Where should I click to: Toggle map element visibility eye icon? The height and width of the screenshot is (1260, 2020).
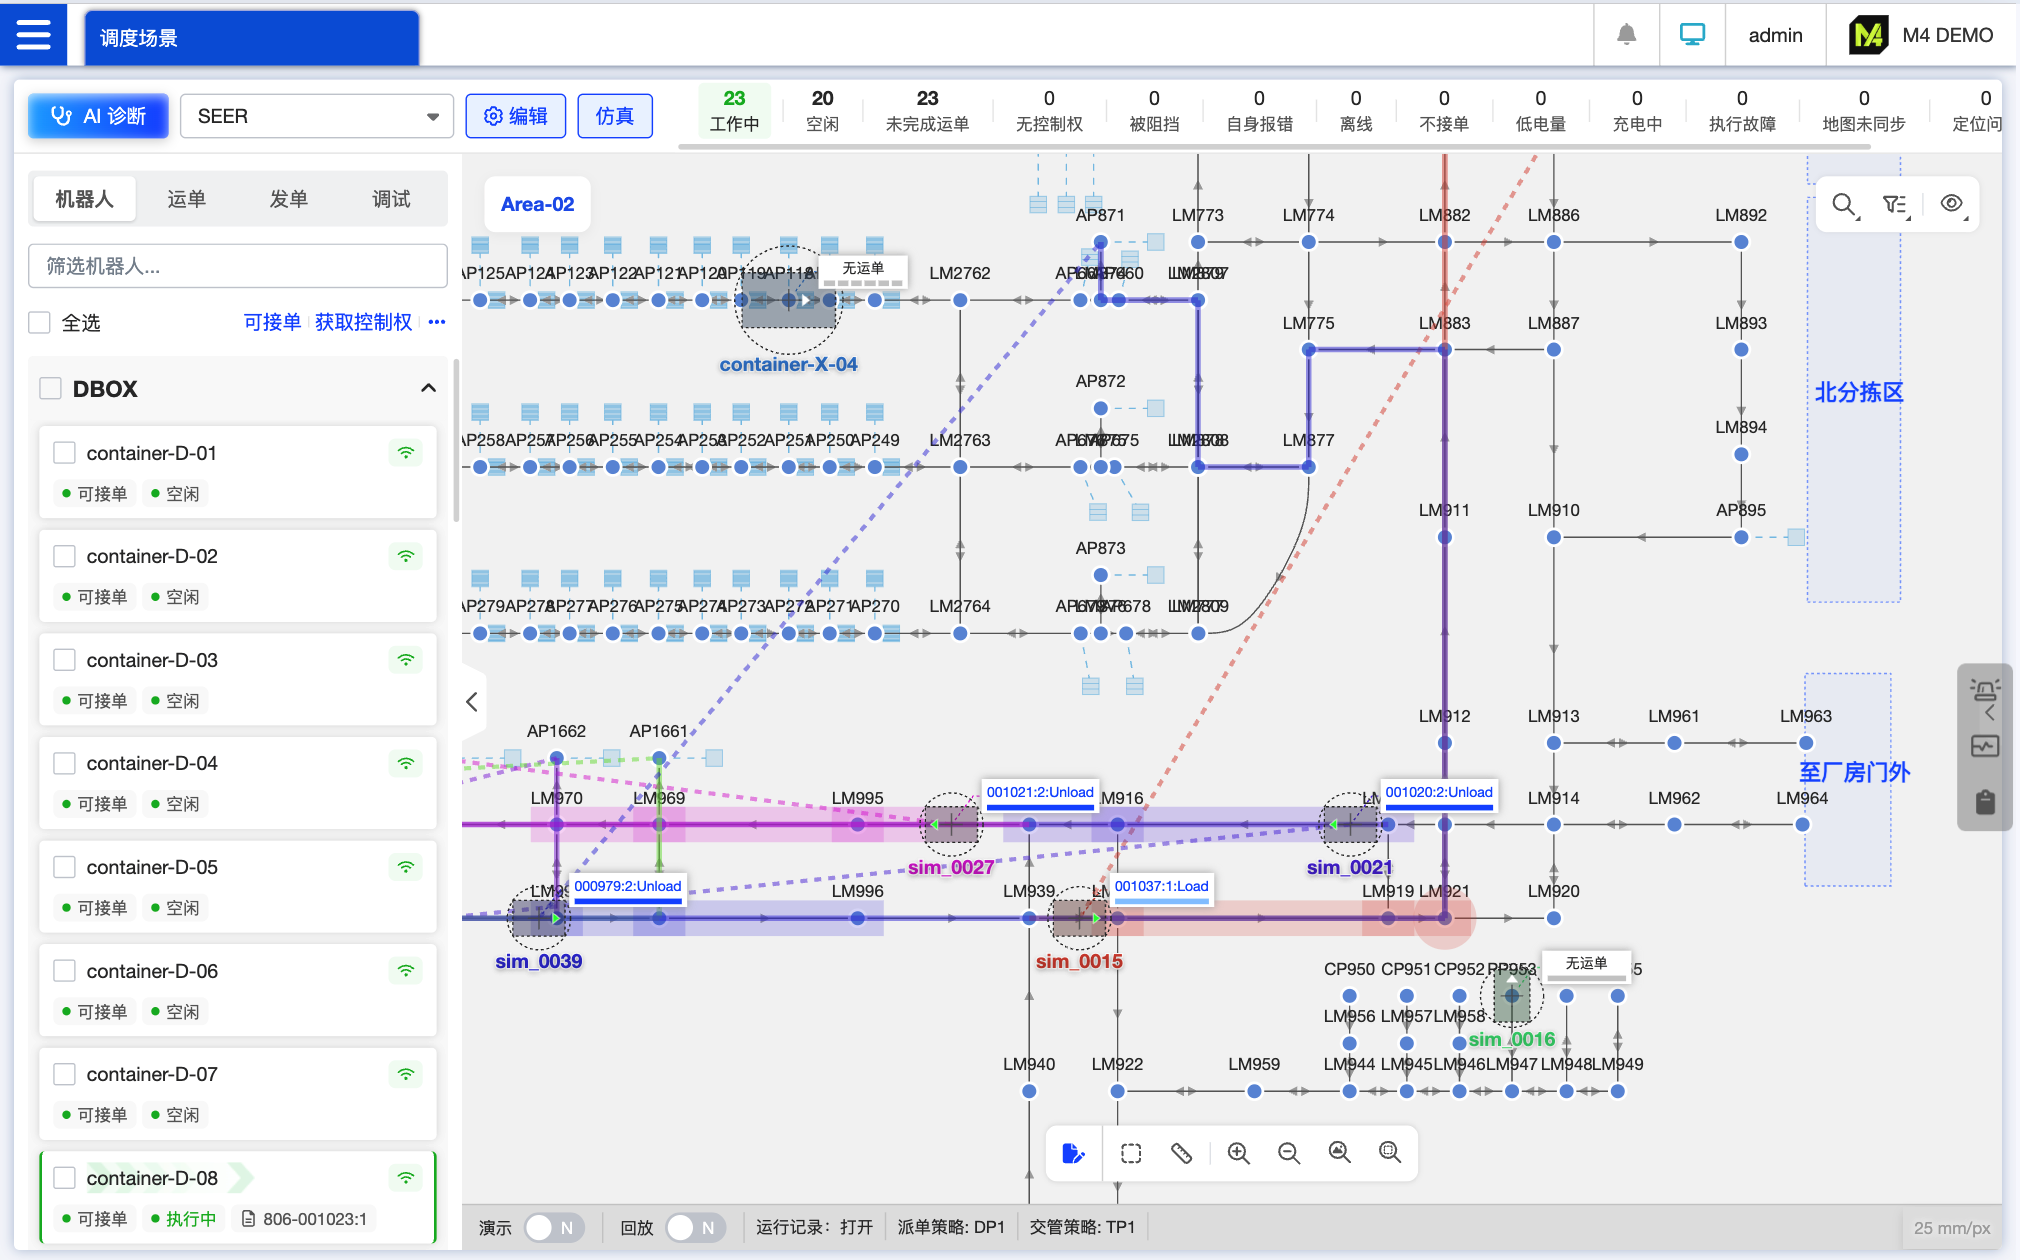(x=1951, y=204)
